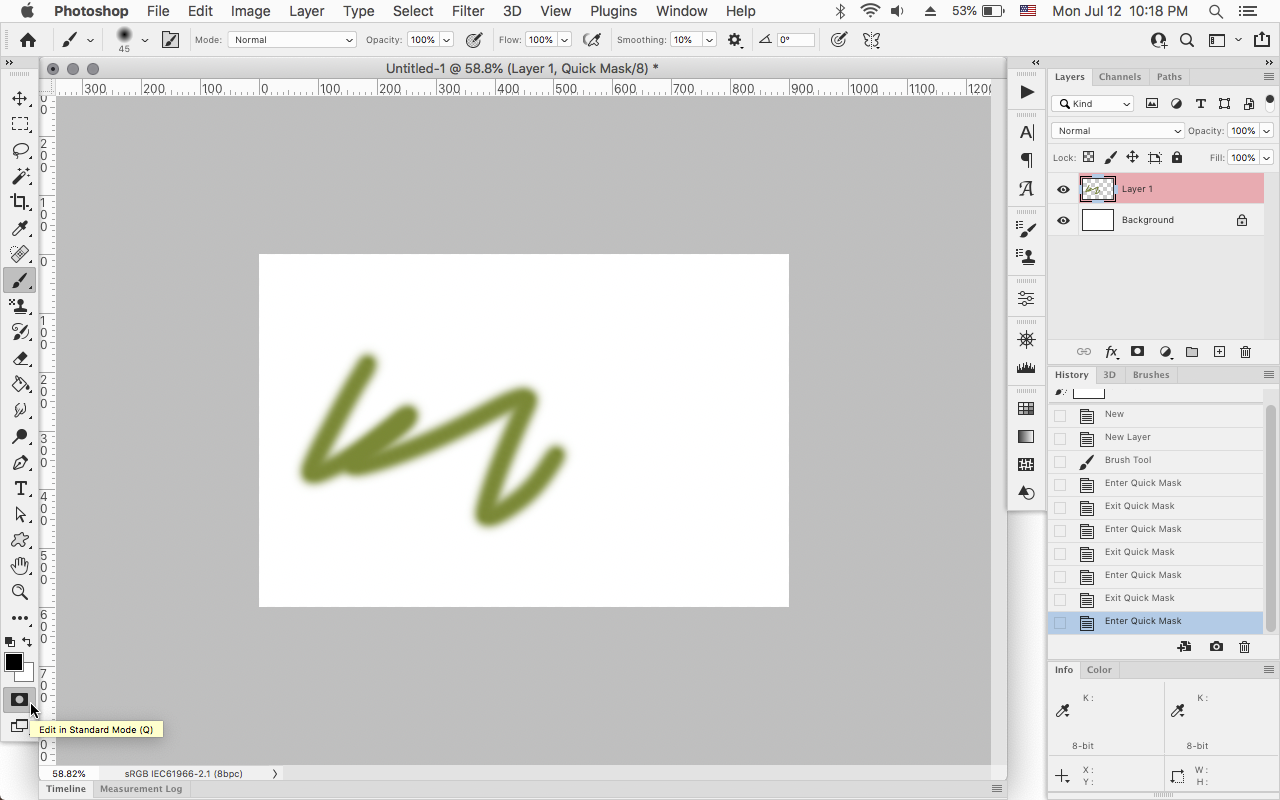1280x800 pixels.
Task: Select the Zoom tool
Action: coord(20,592)
